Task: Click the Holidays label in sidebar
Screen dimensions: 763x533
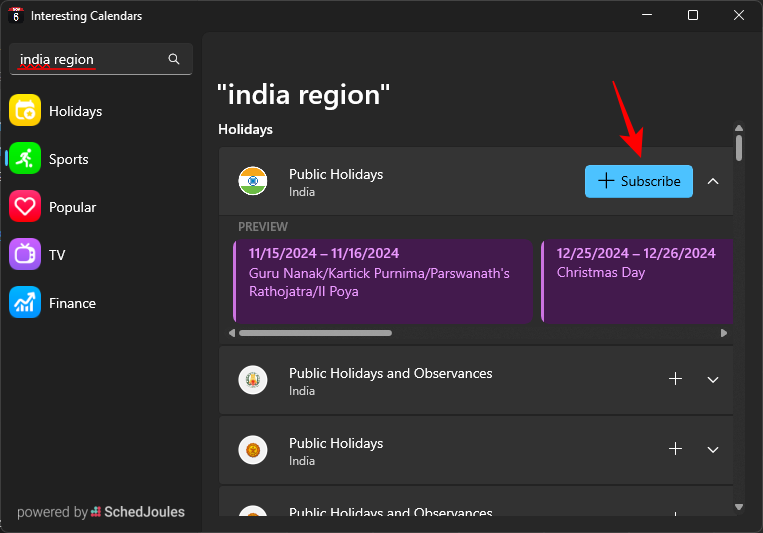Action: [75, 111]
